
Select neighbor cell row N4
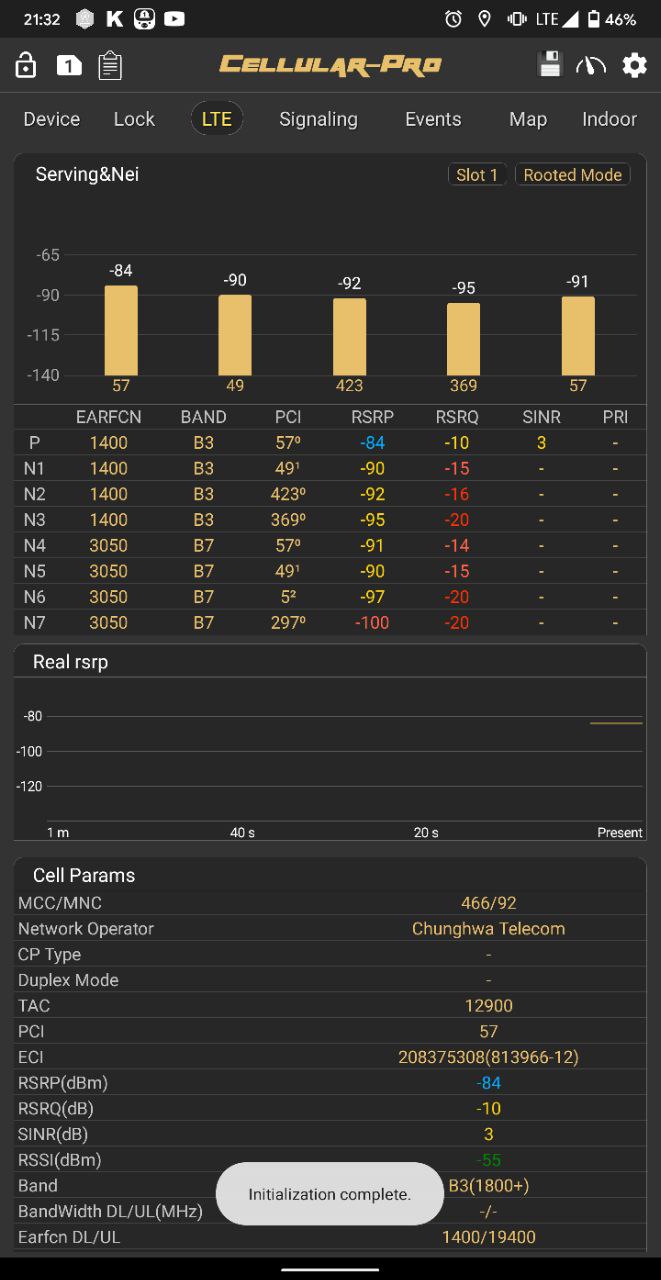[x=330, y=545]
